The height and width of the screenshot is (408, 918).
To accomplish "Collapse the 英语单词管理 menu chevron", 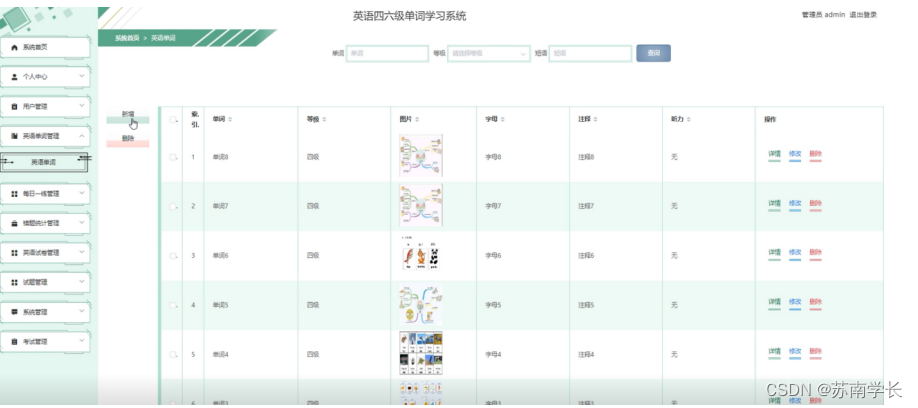I will tap(81, 135).
